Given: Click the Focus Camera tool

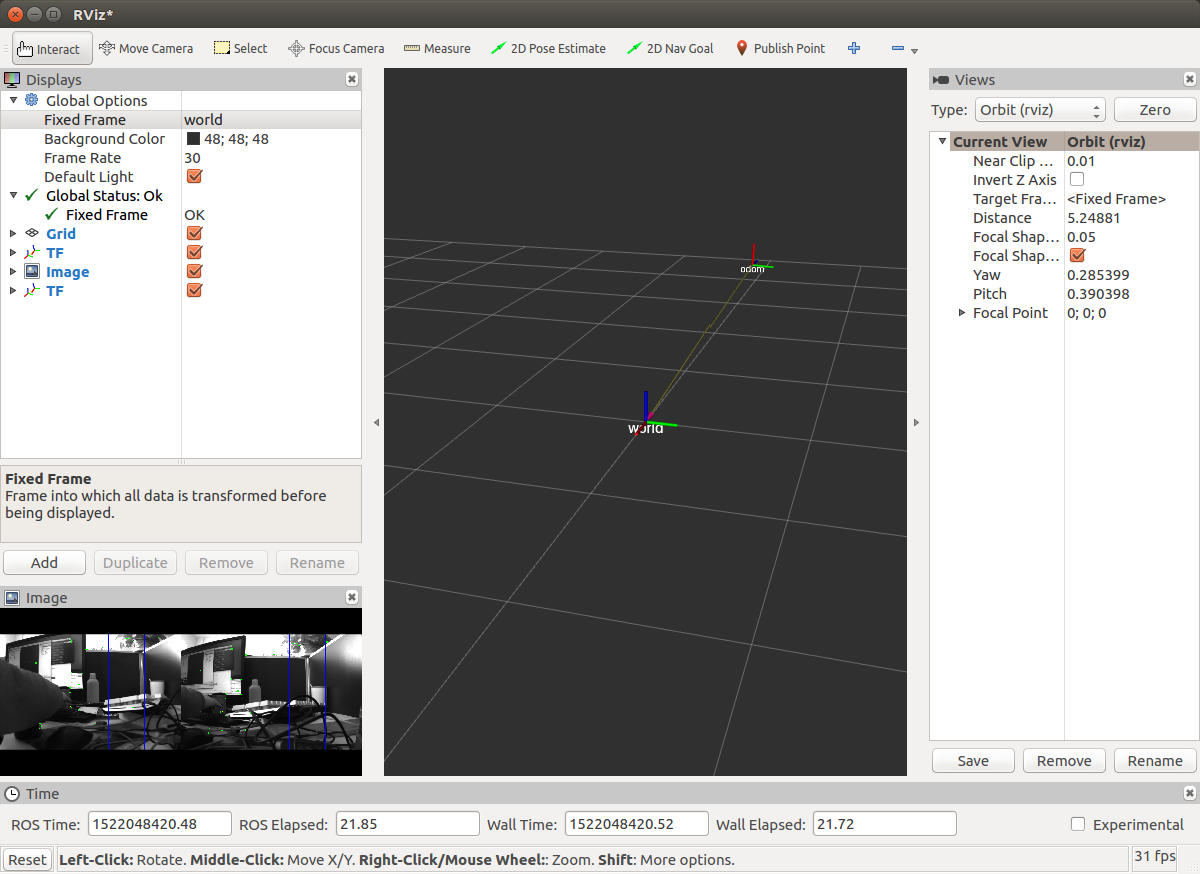Looking at the screenshot, I should pyautogui.click(x=335, y=47).
